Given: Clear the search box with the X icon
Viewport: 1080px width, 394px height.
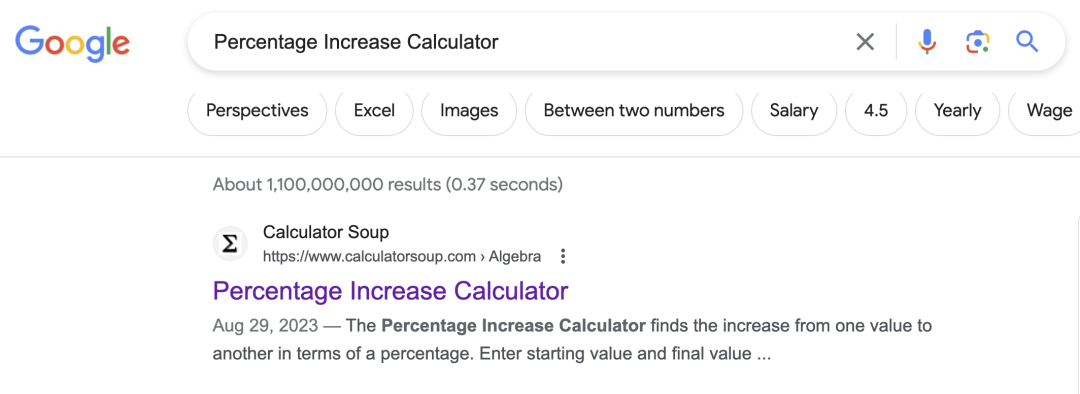Looking at the screenshot, I should [x=865, y=42].
